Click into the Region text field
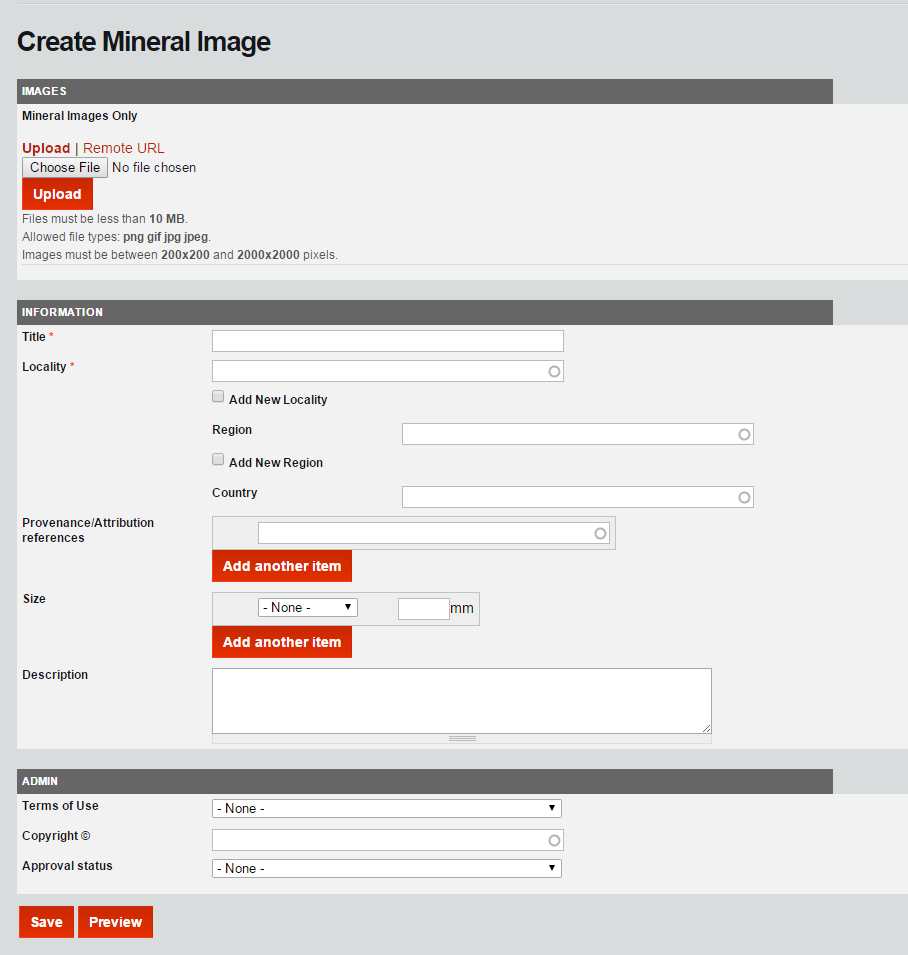 [578, 434]
